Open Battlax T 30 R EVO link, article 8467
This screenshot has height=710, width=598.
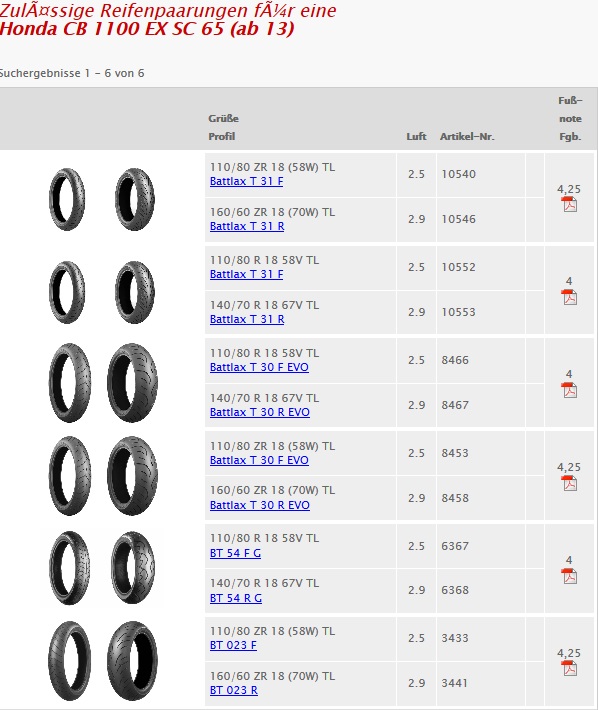point(259,412)
